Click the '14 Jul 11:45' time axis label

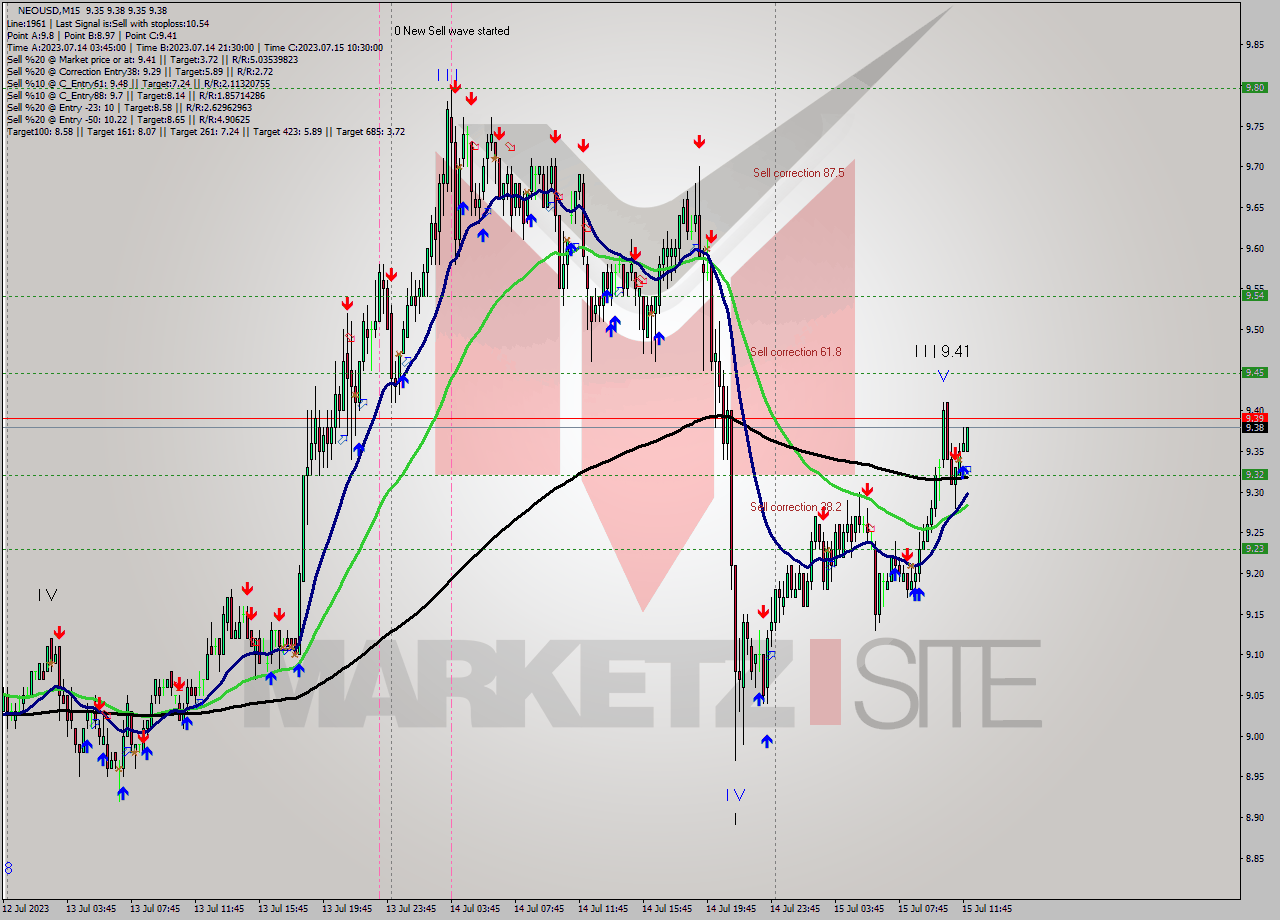click(x=603, y=909)
